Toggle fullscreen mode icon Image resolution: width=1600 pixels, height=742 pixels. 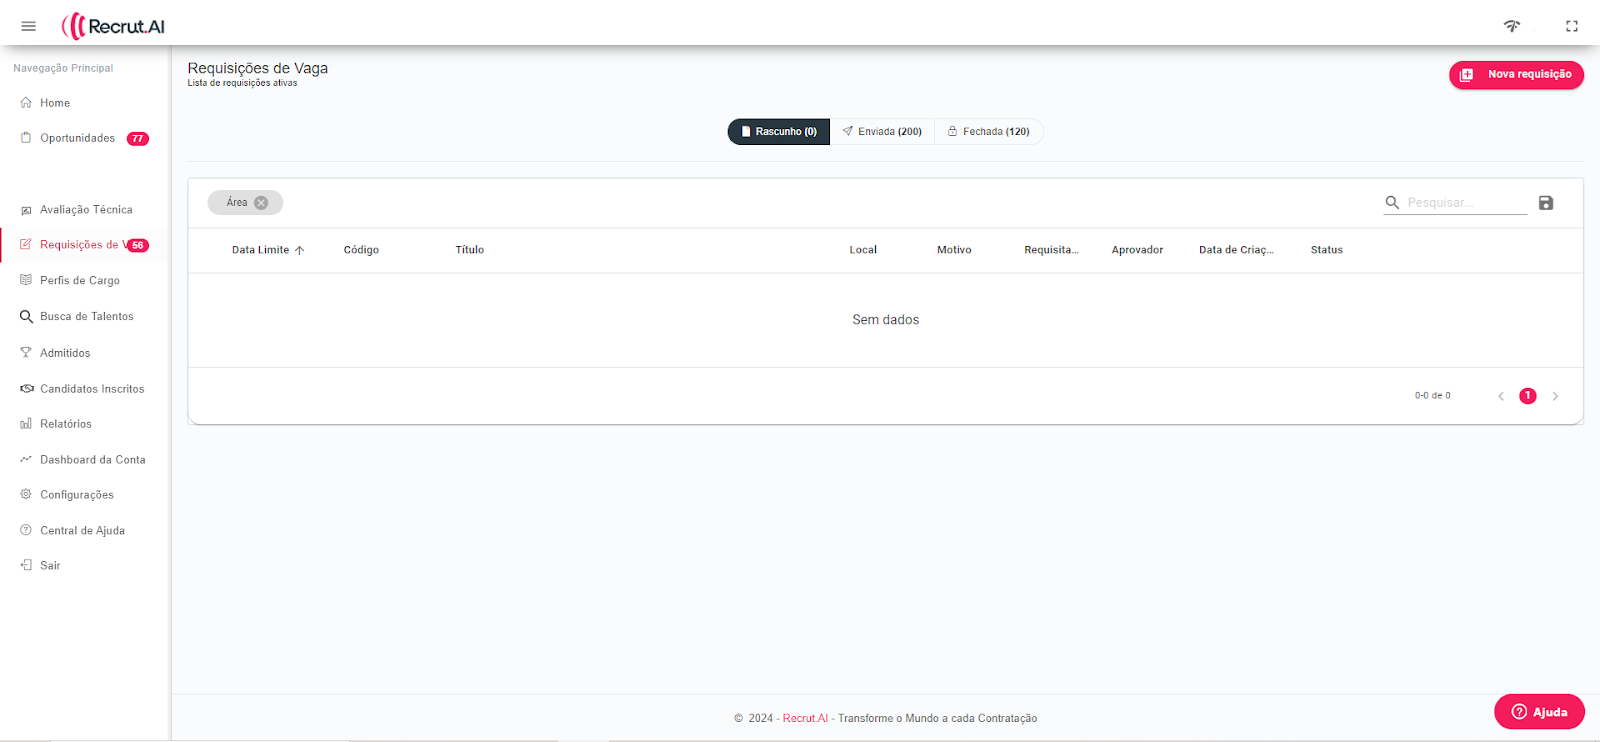point(1572,26)
